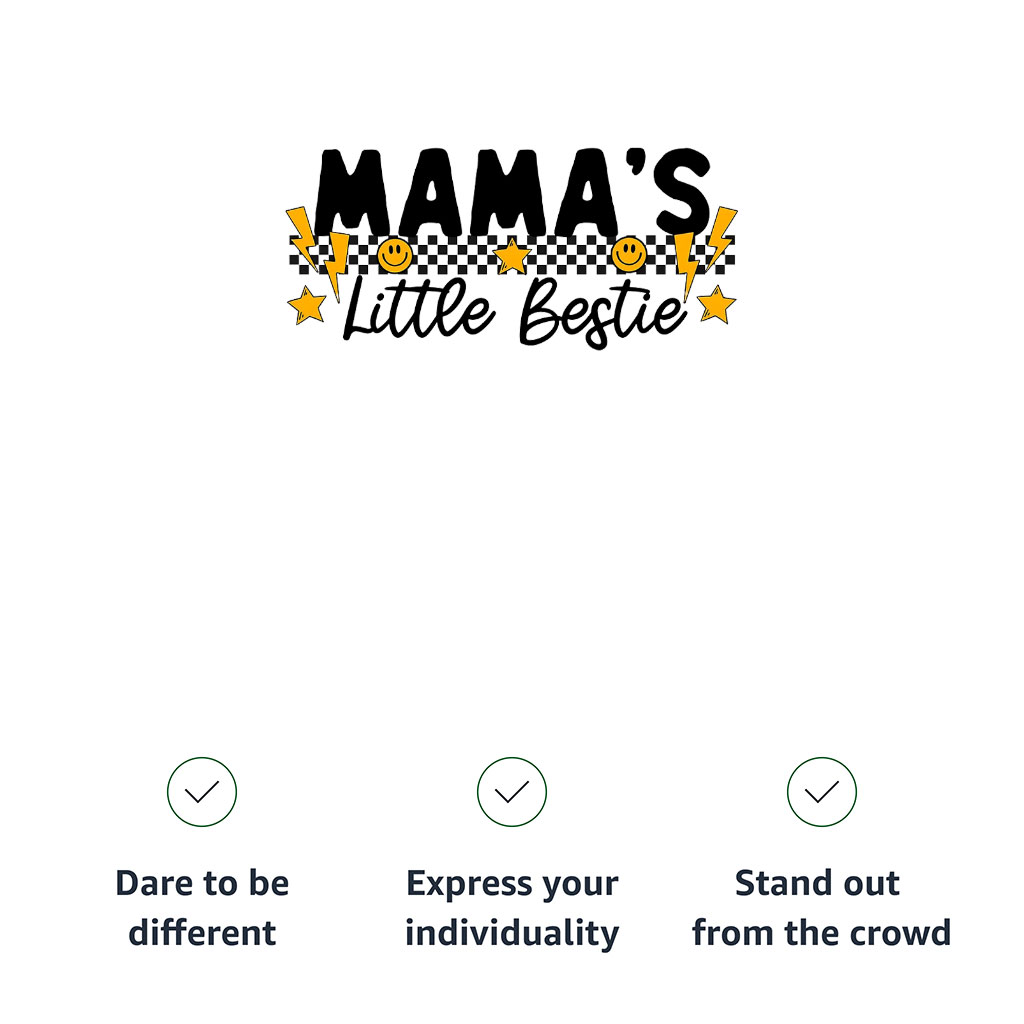Click the "Express your individuality" text
Viewport: 1024px width, 1024px height.
pyautogui.click(x=512, y=908)
